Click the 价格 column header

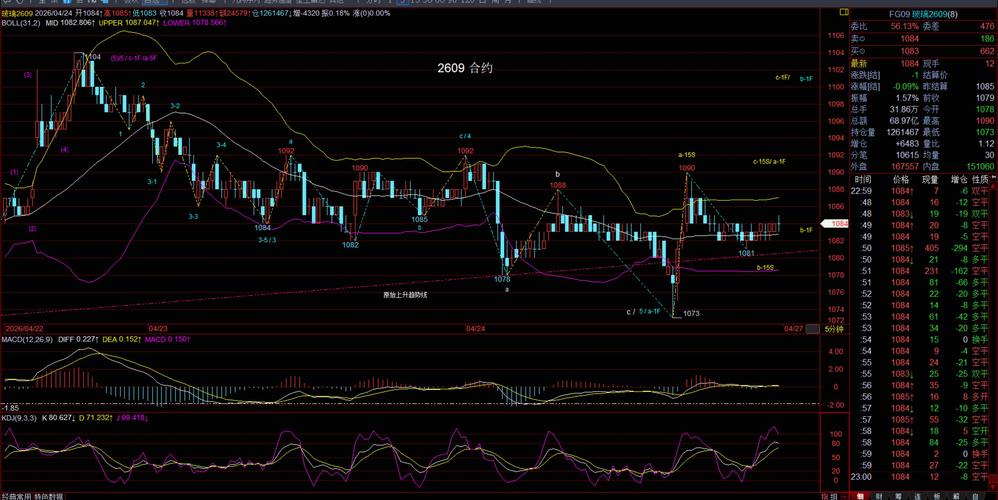pos(901,179)
